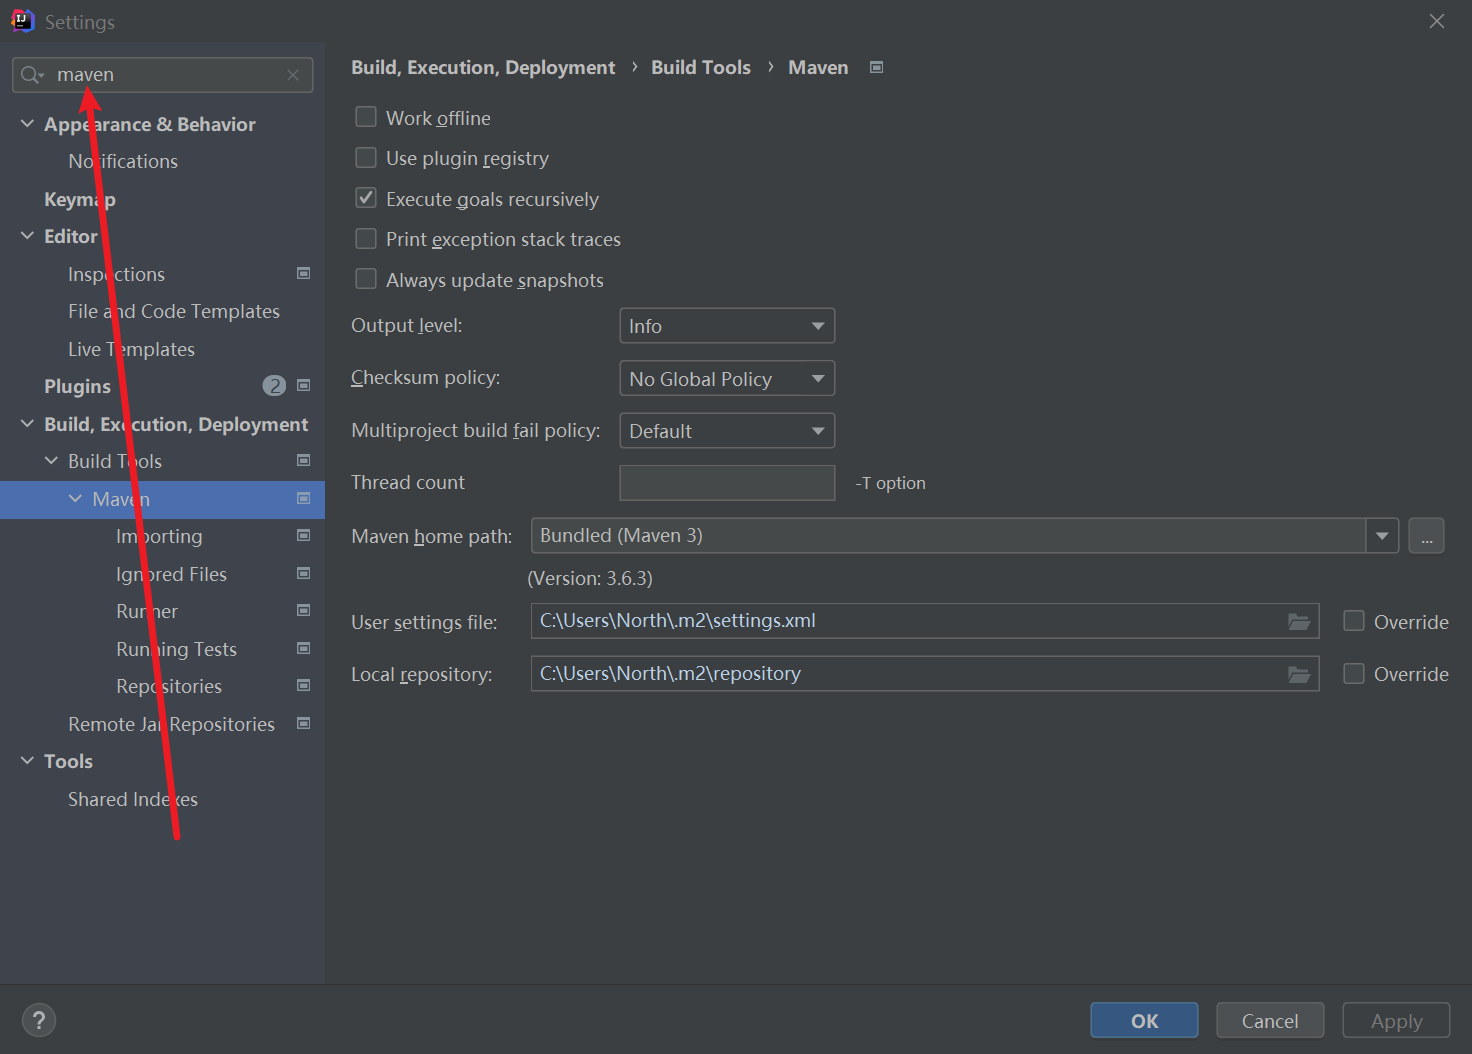Open the Keymap settings page

[x=80, y=199]
